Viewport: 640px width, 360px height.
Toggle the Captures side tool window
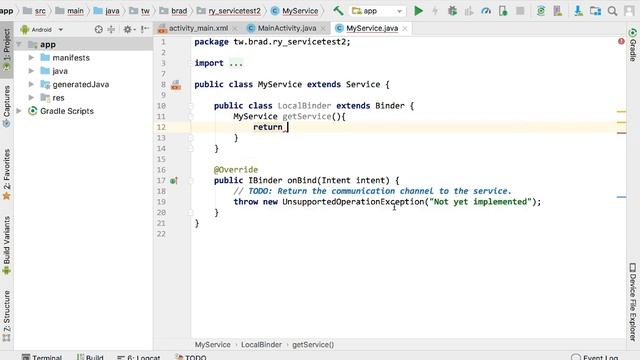click(x=7, y=106)
